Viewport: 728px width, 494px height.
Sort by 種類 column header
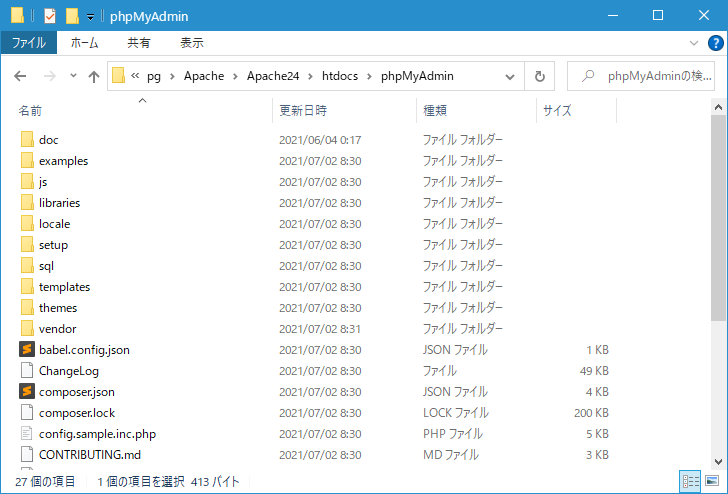(x=476, y=110)
